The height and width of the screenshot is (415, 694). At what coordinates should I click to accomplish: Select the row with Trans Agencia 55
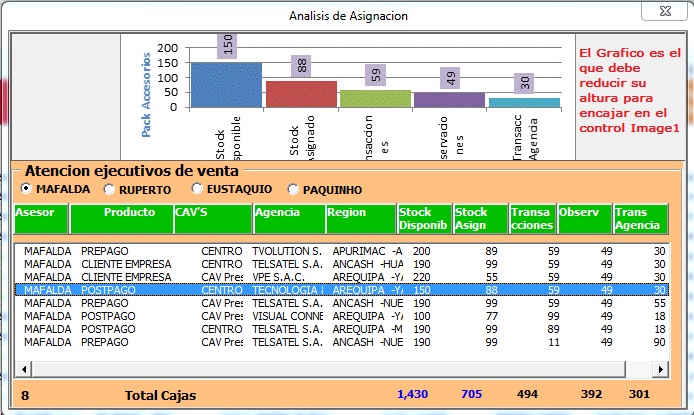click(342, 304)
